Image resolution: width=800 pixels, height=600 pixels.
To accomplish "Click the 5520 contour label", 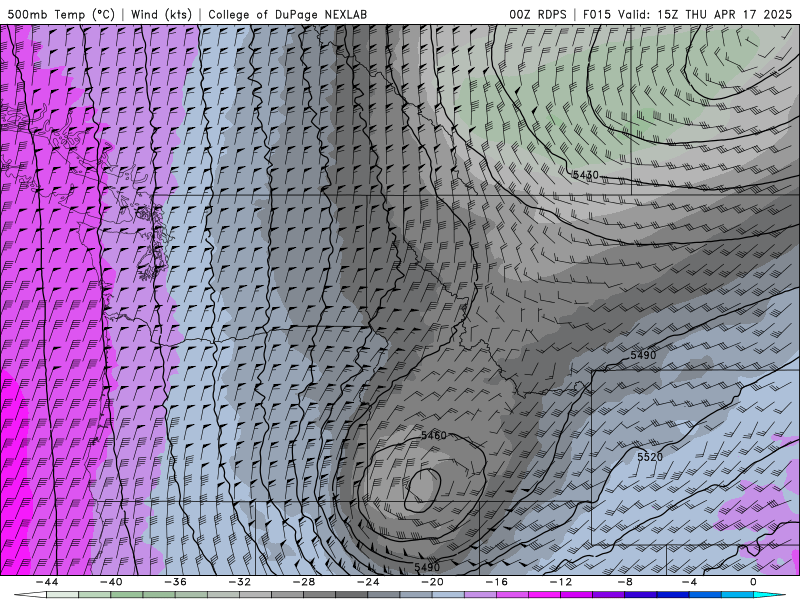I will coord(650,457).
